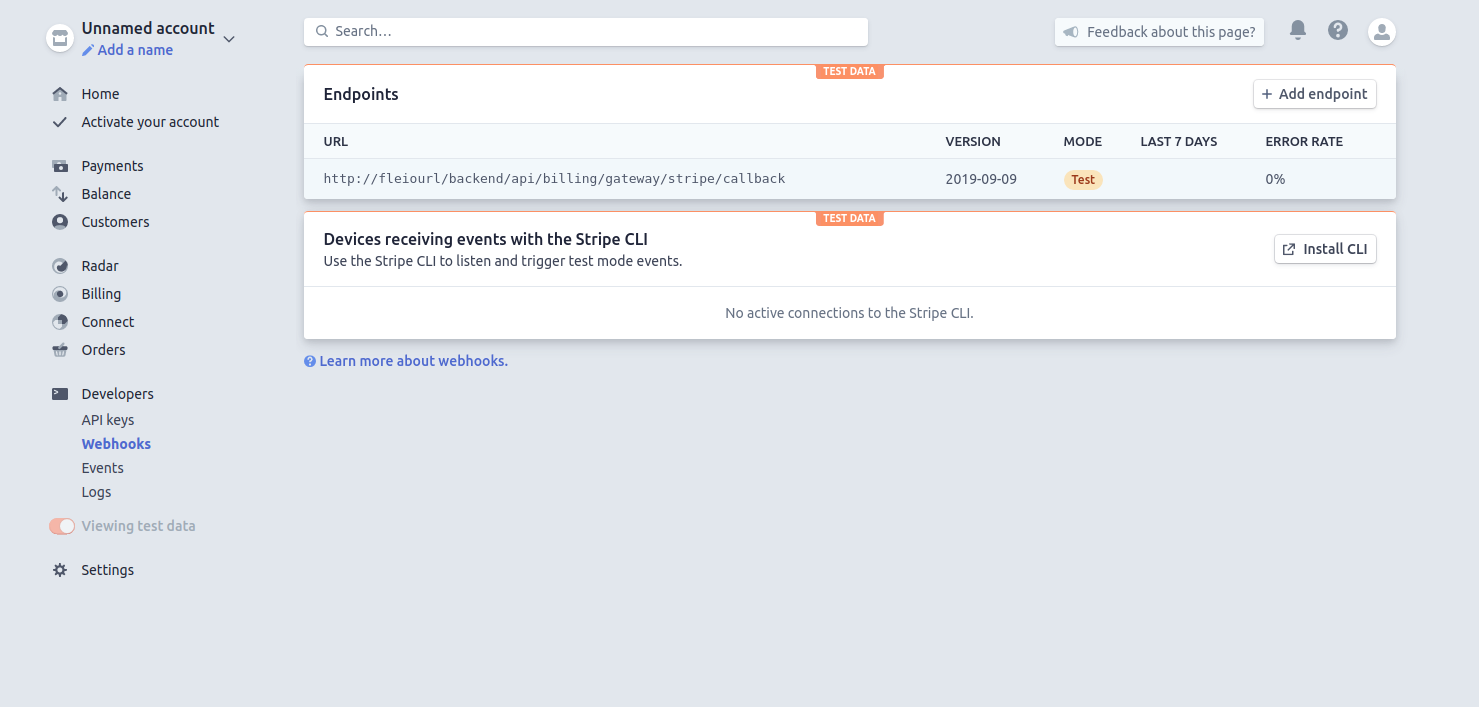Screen dimensions: 1479x707
Task: Click the Settings gear icon
Action: (60, 570)
